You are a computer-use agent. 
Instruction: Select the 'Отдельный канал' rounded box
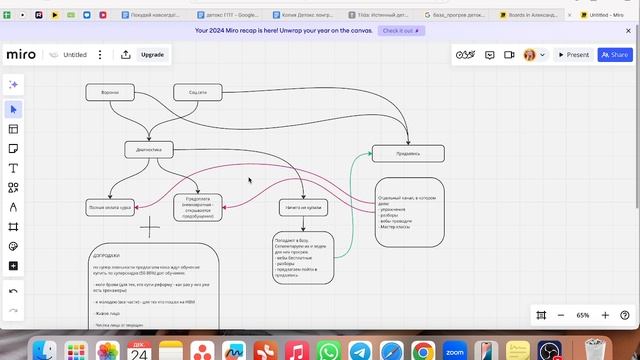pyautogui.click(x=410, y=212)
